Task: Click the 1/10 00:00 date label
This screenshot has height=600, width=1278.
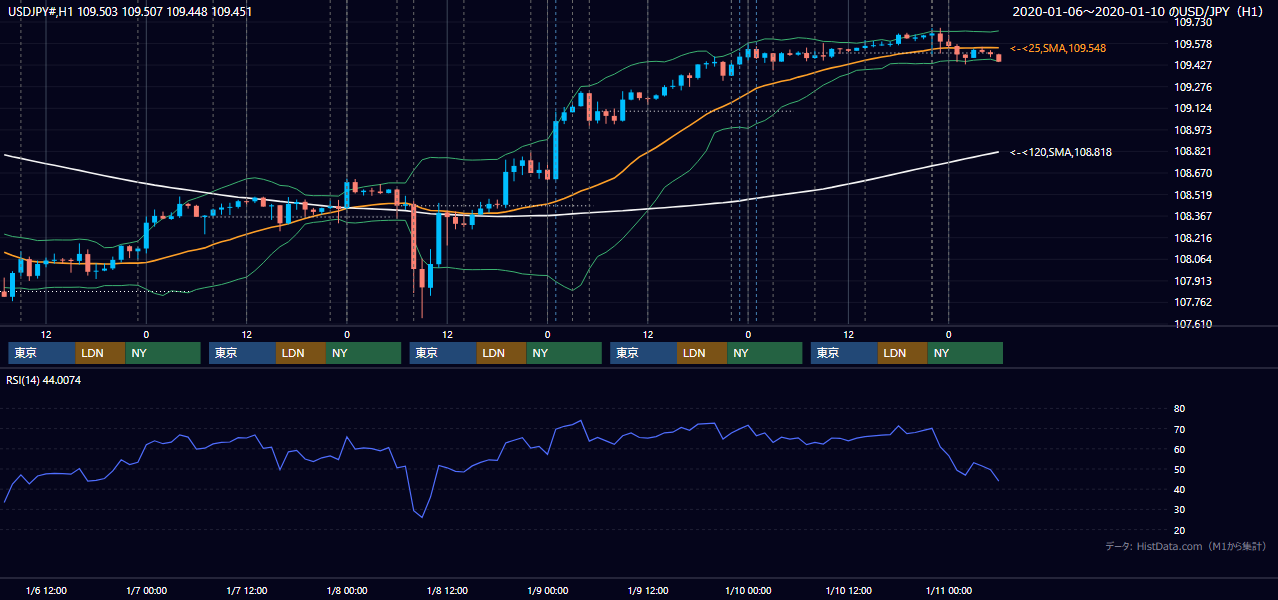Action: (x=747, y=590)
